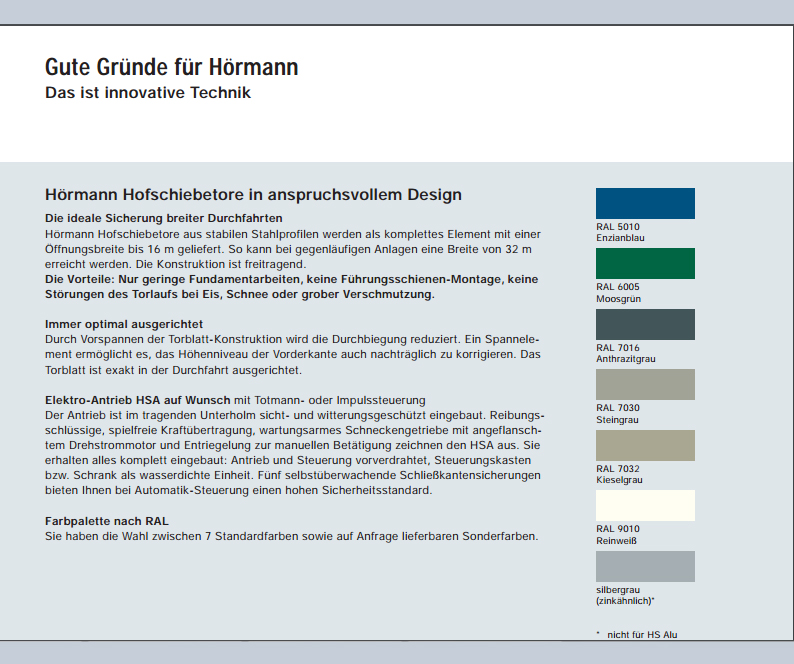Click the label 'RAL 7016'
The height and width of the screenshot is (664, 794).
[x=618, y=348]
